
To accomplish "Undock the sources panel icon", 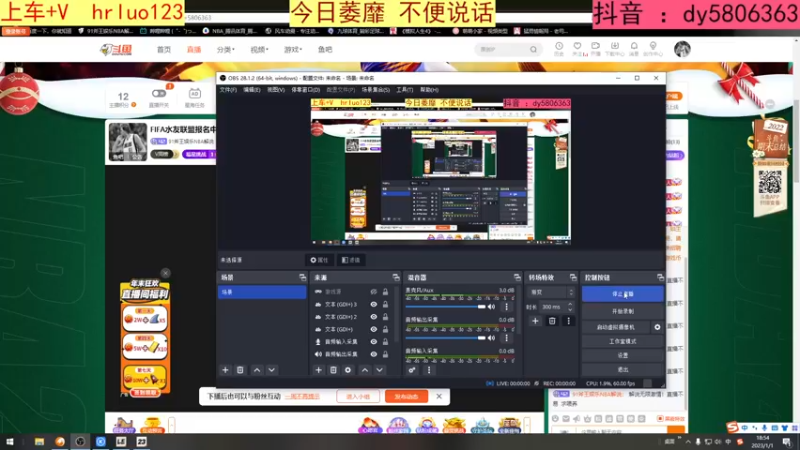I will coord(396,278).
